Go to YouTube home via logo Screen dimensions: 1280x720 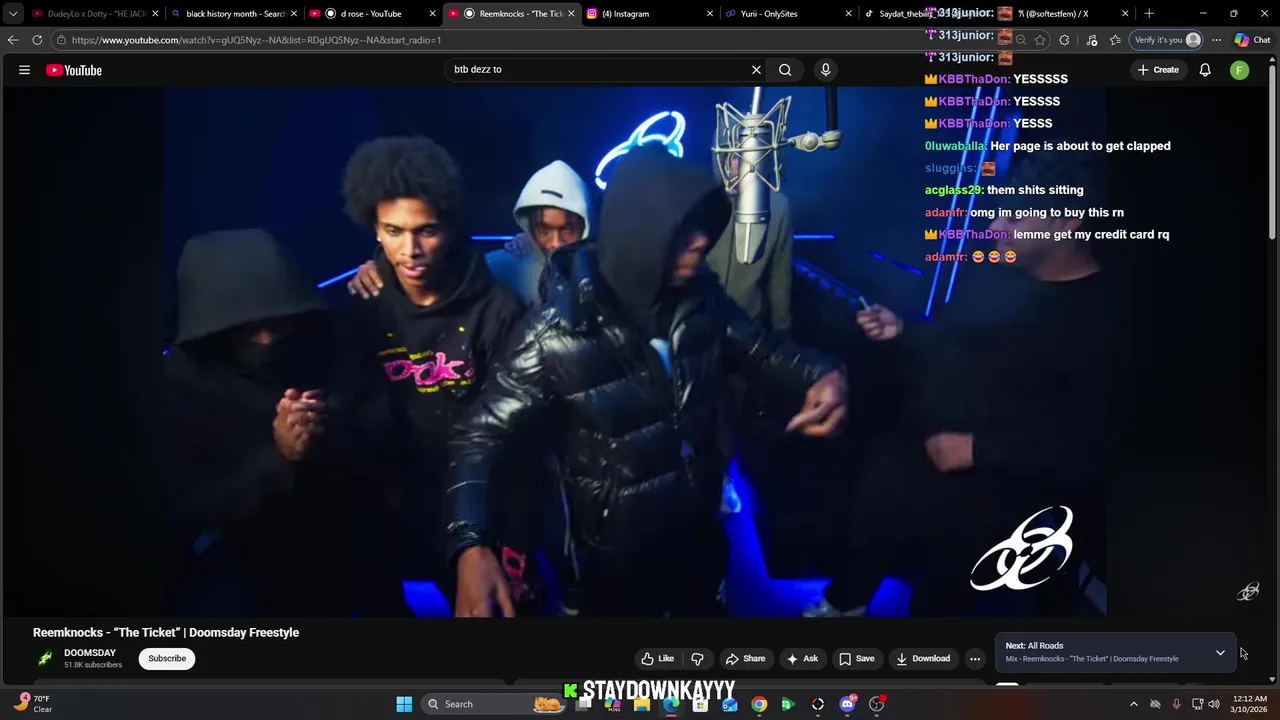[74, 70]
